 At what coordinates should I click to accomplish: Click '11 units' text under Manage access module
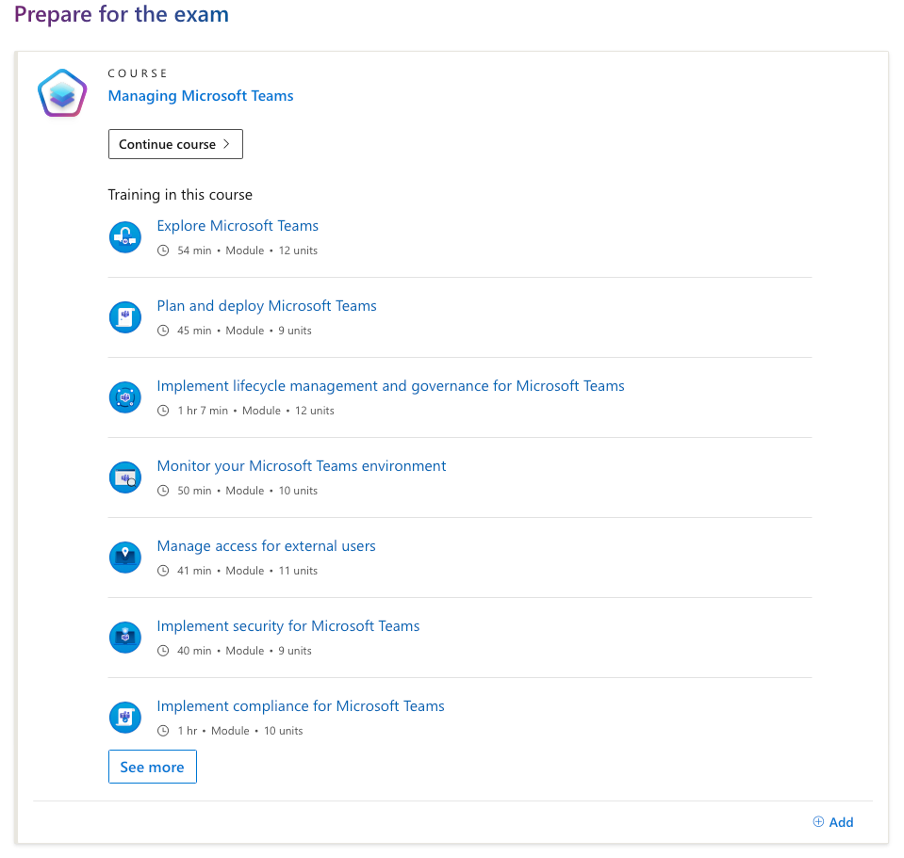298,571
